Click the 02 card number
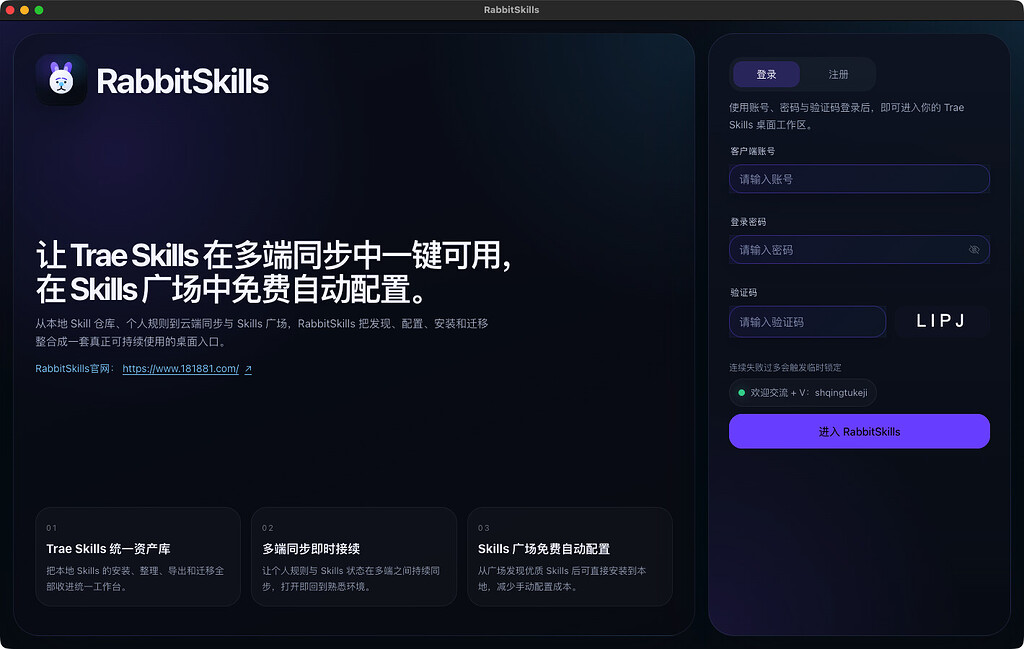This screenshot has width=1024, height=649. pos(268,528)
